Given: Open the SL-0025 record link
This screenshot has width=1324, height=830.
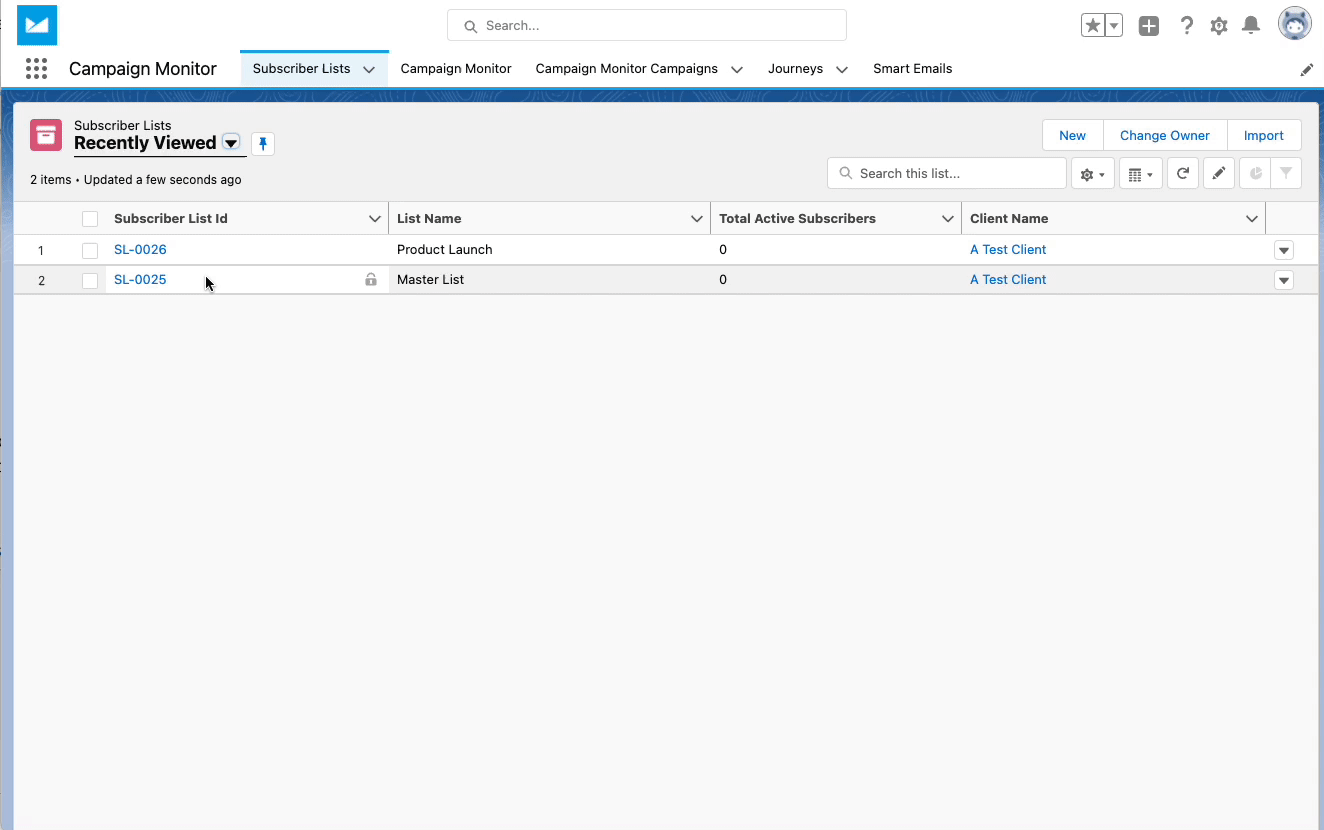Looking at the screenshot, I should point(140,280).
